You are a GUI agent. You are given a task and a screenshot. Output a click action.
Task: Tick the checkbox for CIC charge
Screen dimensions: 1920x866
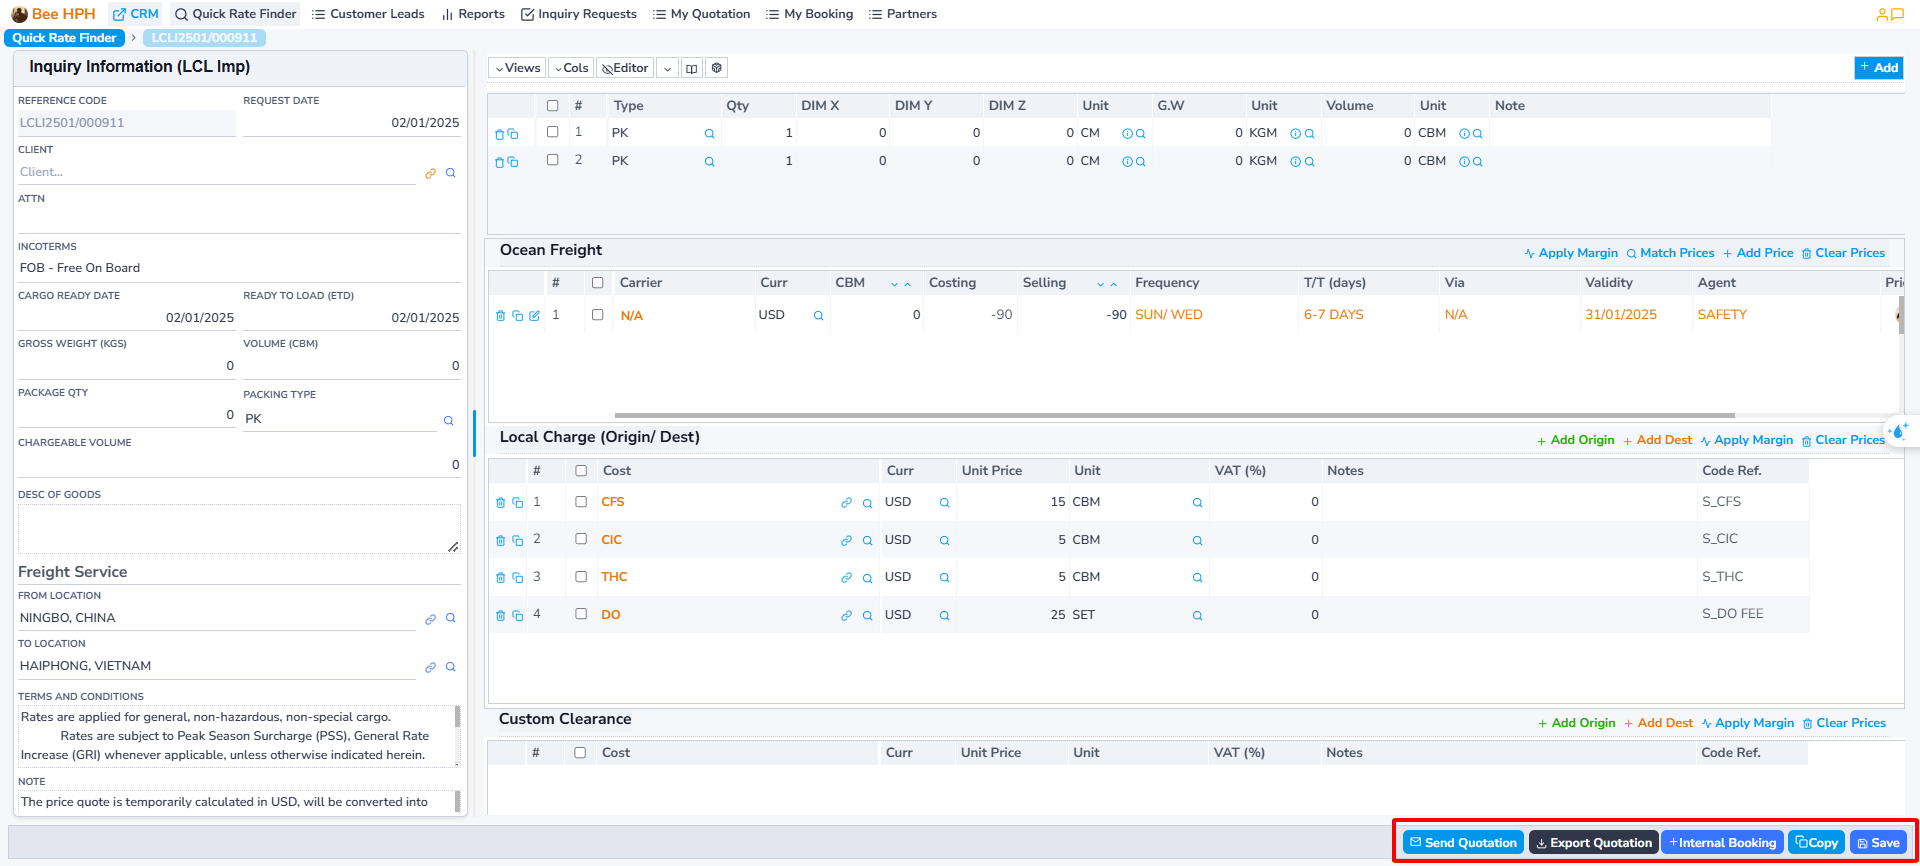[581, 539]
